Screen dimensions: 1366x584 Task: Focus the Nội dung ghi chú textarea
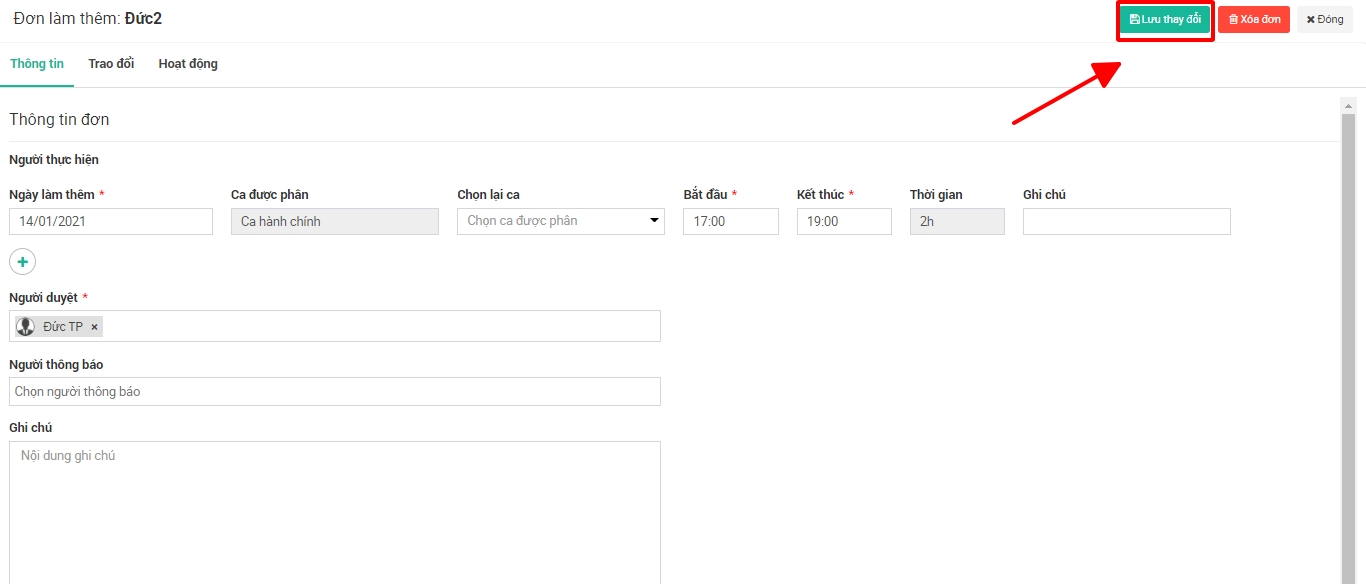point(335,510)
